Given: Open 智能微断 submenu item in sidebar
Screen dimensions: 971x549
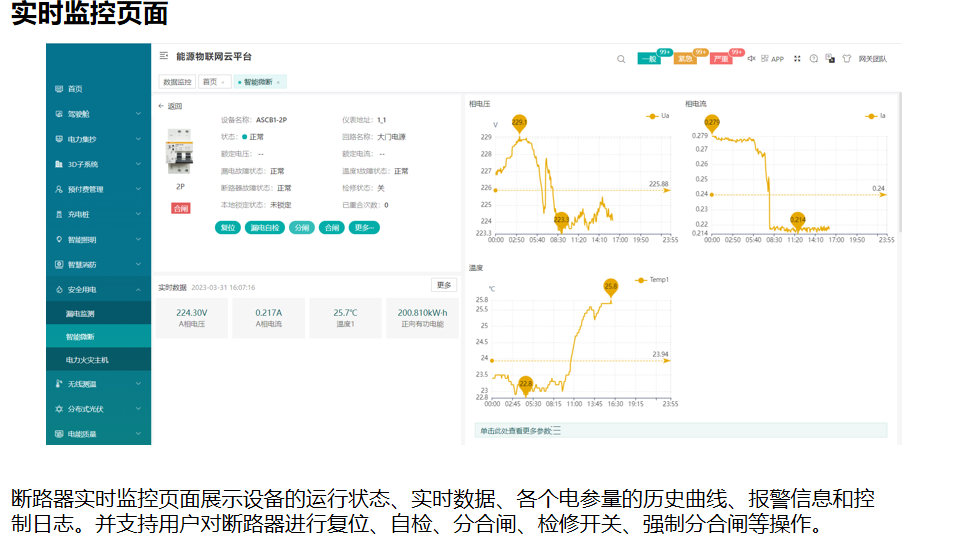Looking at the screenshot, I should [98, 336].
